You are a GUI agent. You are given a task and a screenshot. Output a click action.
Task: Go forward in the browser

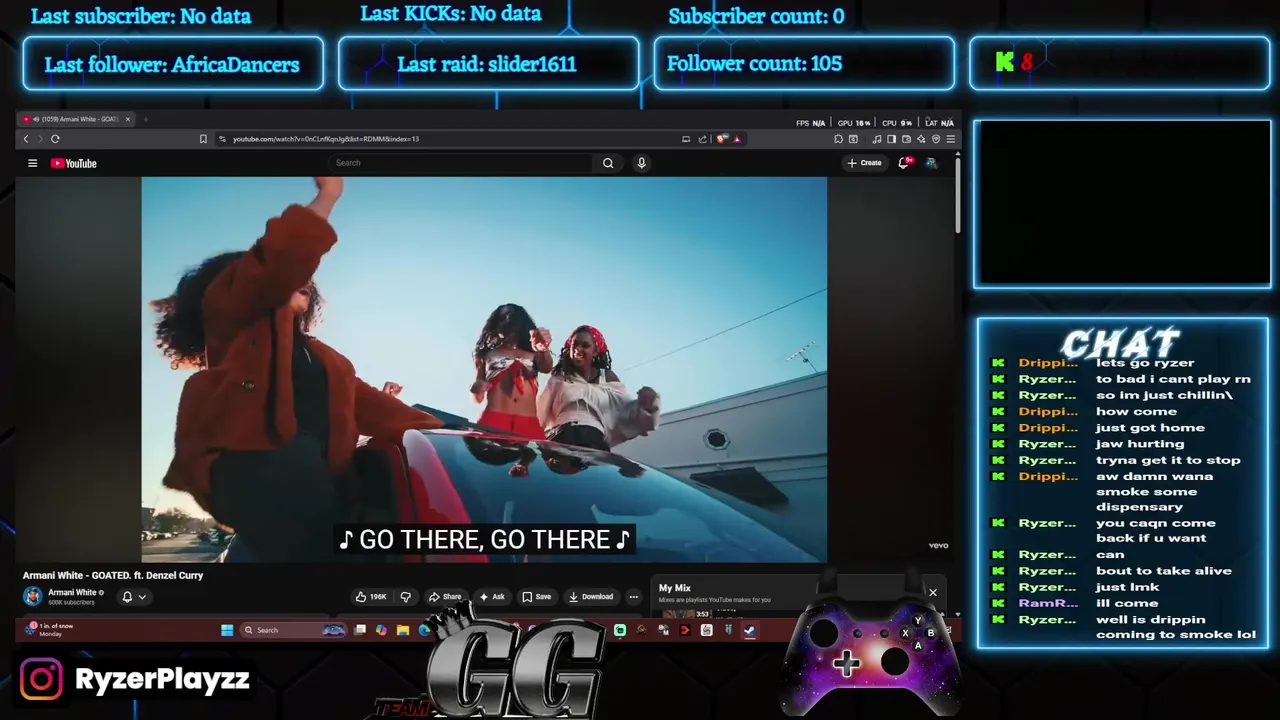40,139
